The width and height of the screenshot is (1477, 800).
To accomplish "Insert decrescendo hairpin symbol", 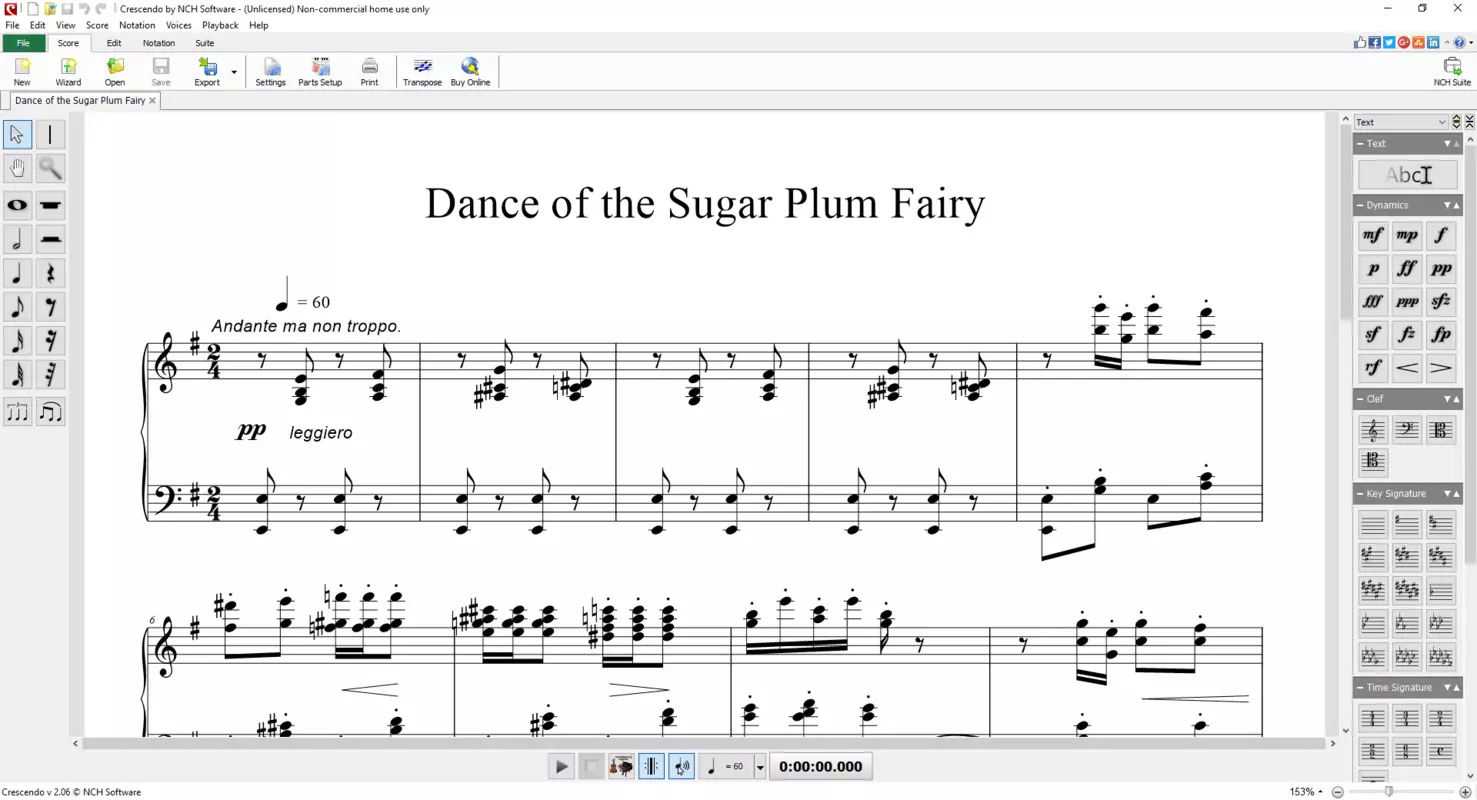I will tap(1441, 368).
